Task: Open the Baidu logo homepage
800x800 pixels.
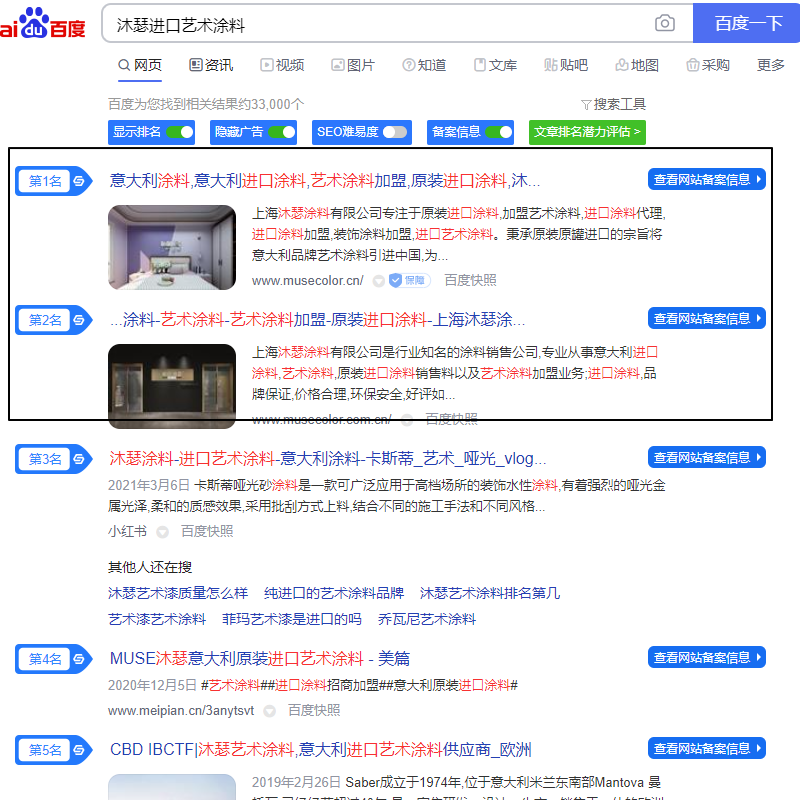Action: coord(43,23)
